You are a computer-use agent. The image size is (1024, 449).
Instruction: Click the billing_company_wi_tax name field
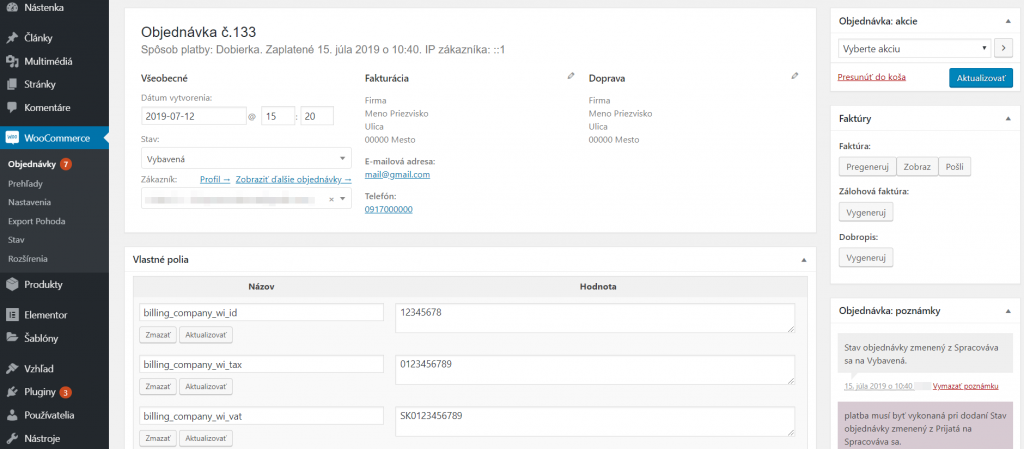pos(261,364)
